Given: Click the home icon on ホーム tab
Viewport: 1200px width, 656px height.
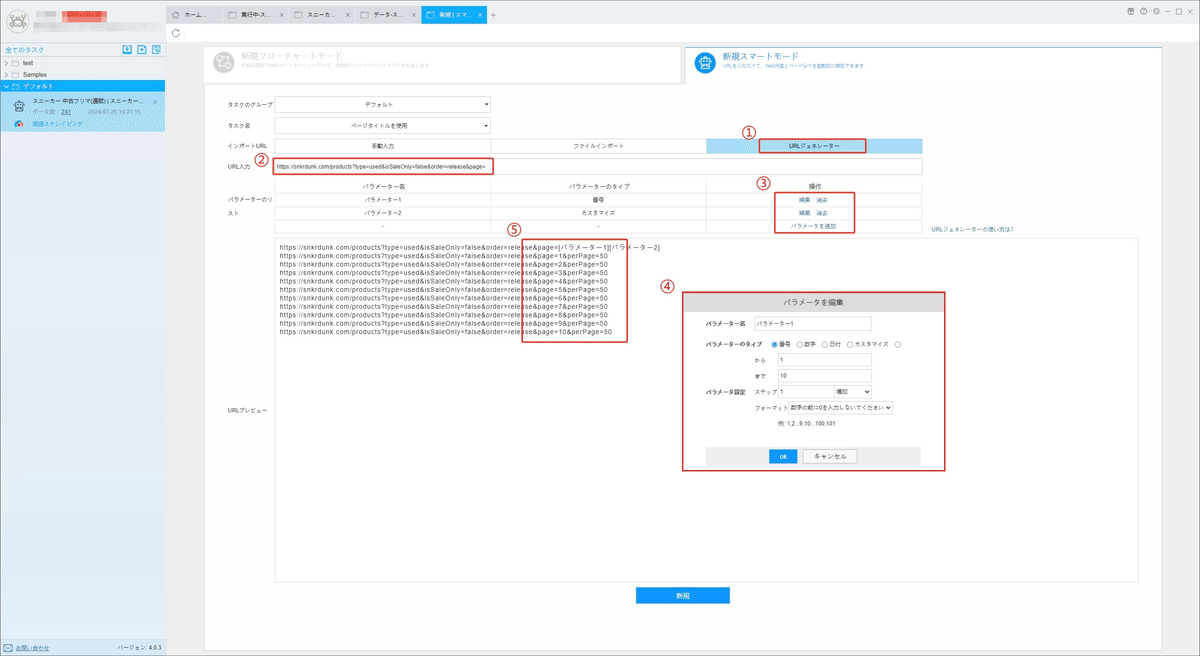Looking at the screenshot, I should coord(177,15).
